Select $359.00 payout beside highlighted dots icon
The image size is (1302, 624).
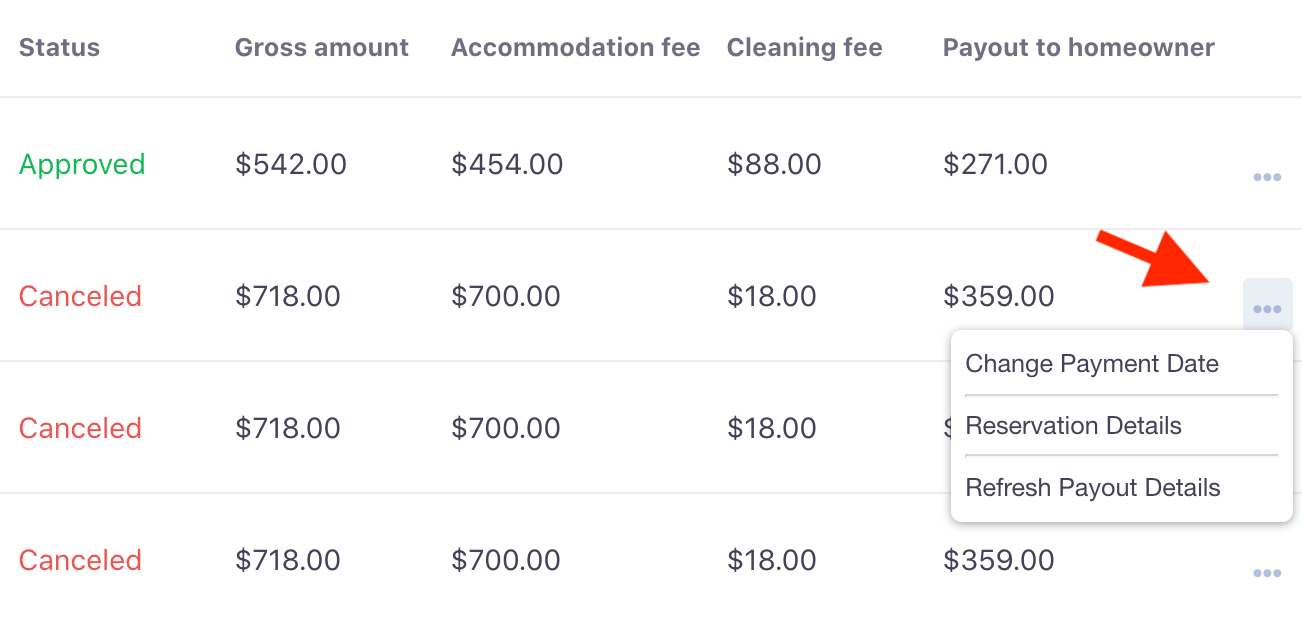point(999,296)
